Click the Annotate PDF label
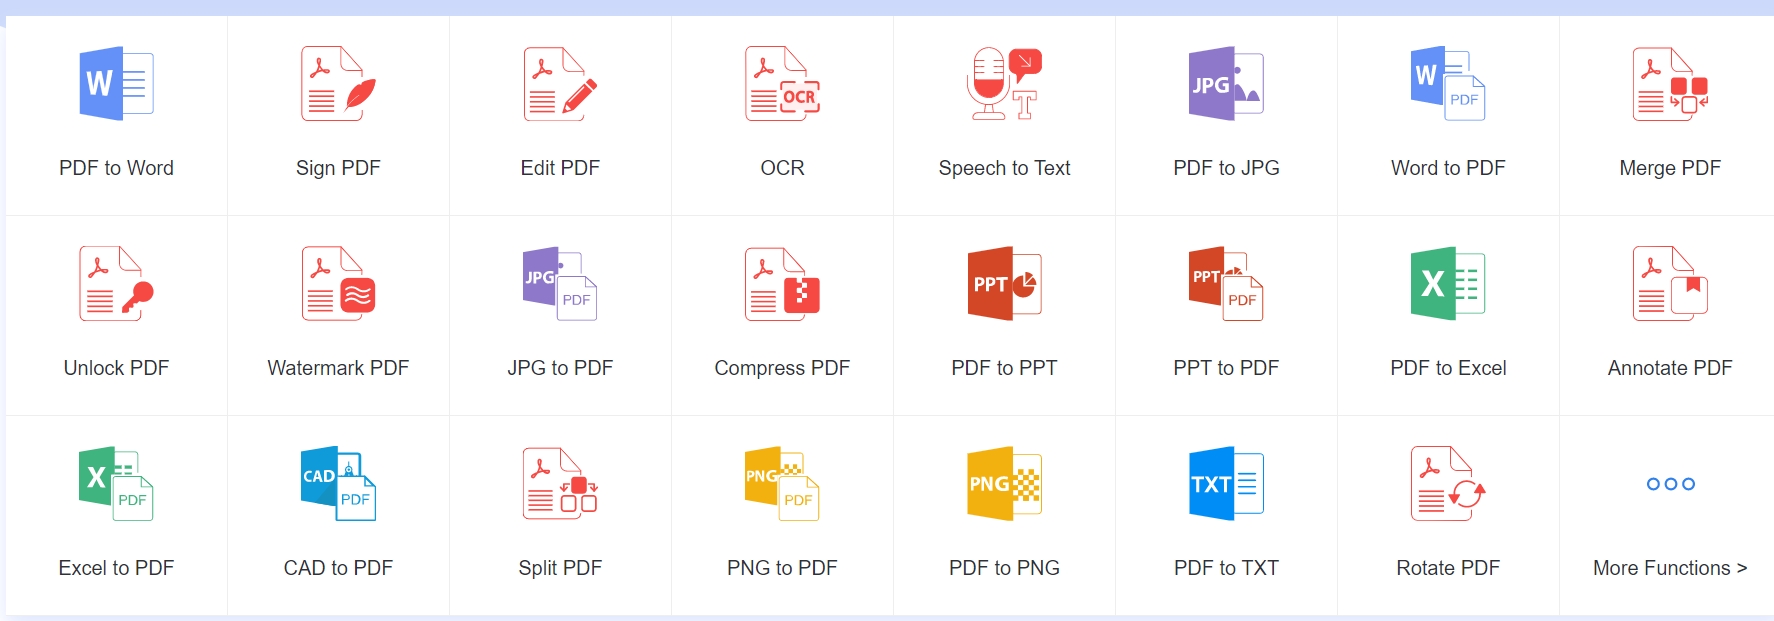The image size is (1774, 621). click(x=1670, y=368)
